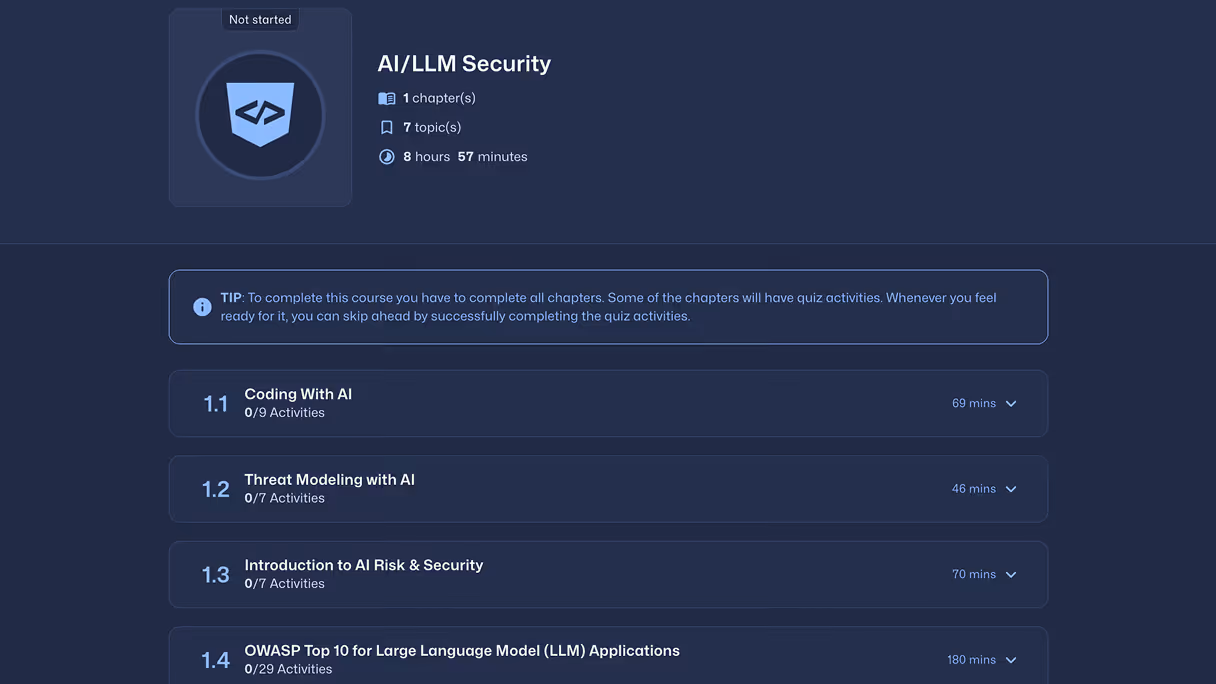Click the 69 mins duration label
1216x684 pixels.
tap(971, 402)
